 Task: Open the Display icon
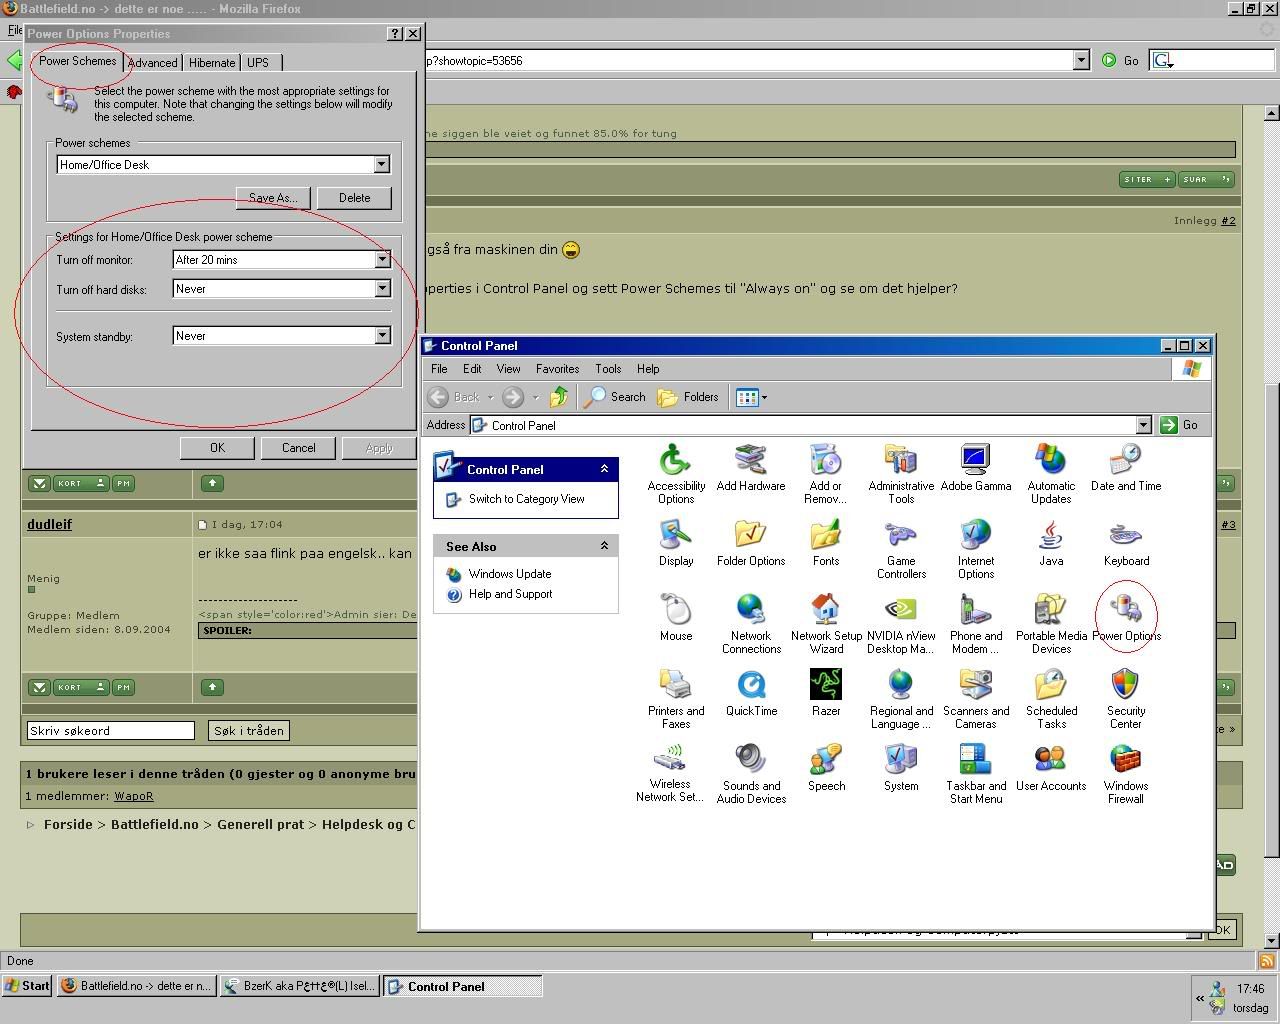[x=676, y=543]
